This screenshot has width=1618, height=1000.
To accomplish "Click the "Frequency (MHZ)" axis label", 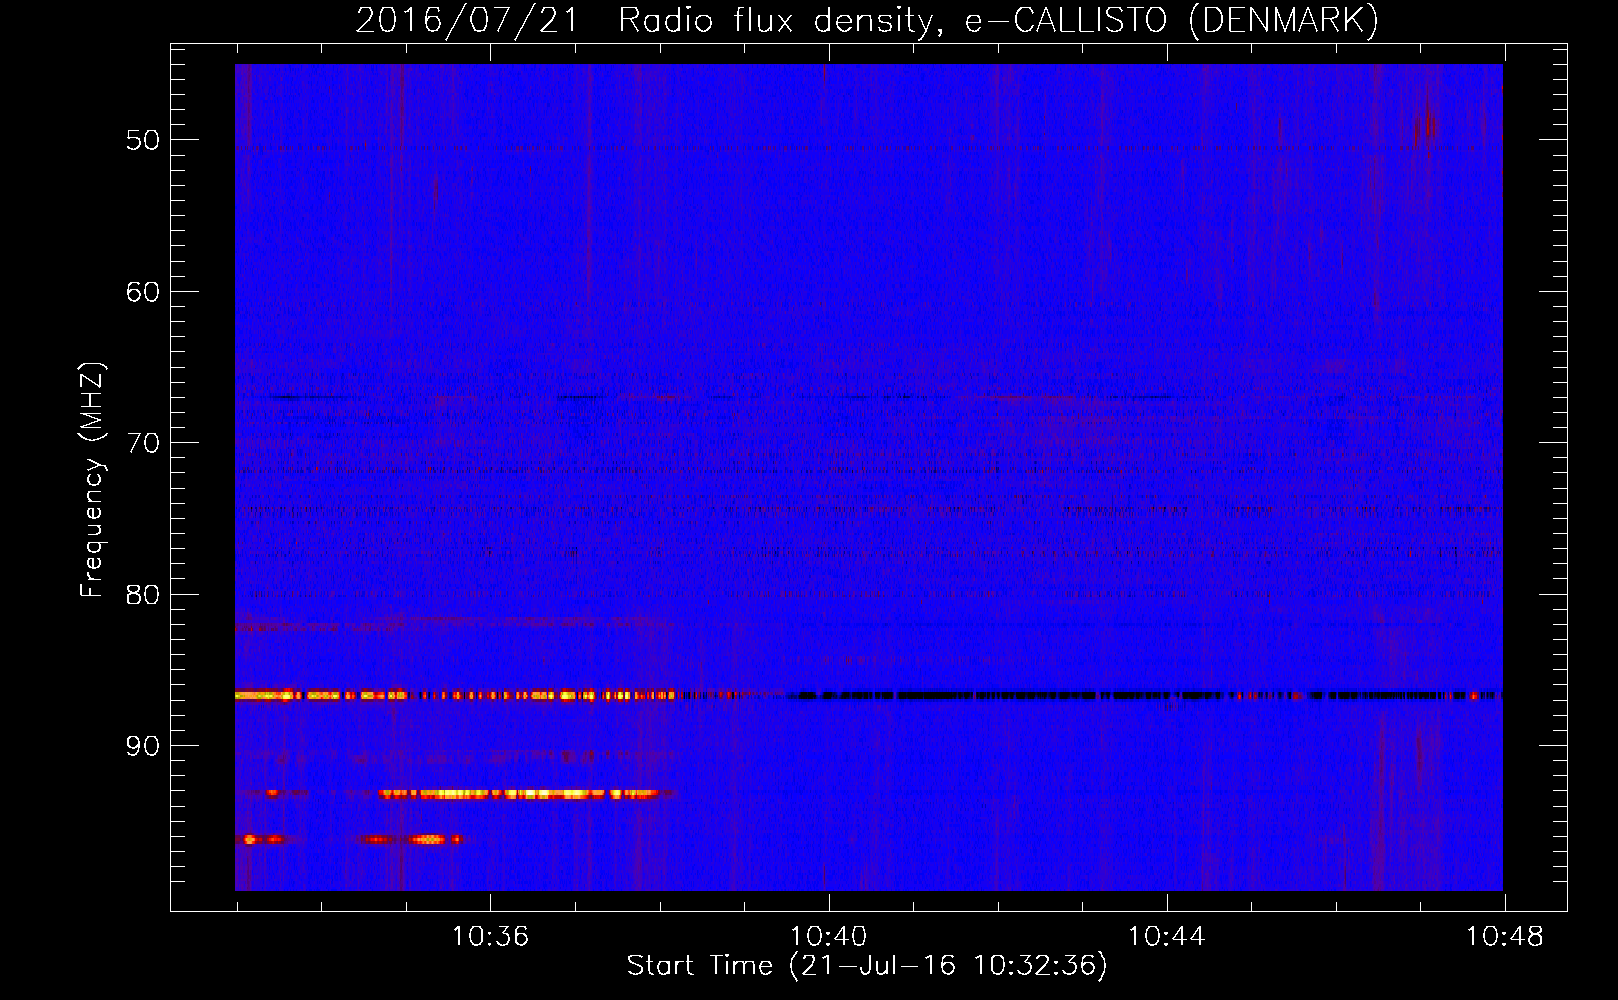I will click(92, 480).
